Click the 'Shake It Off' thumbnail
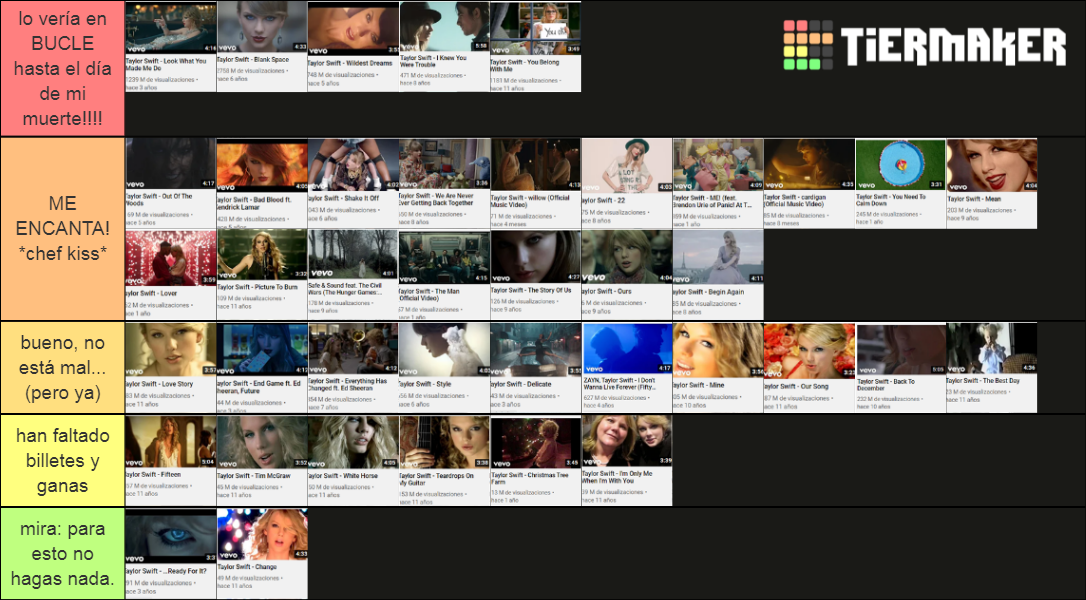The width and height of the screenshot is (1086, 600). (x=354, y=184)
